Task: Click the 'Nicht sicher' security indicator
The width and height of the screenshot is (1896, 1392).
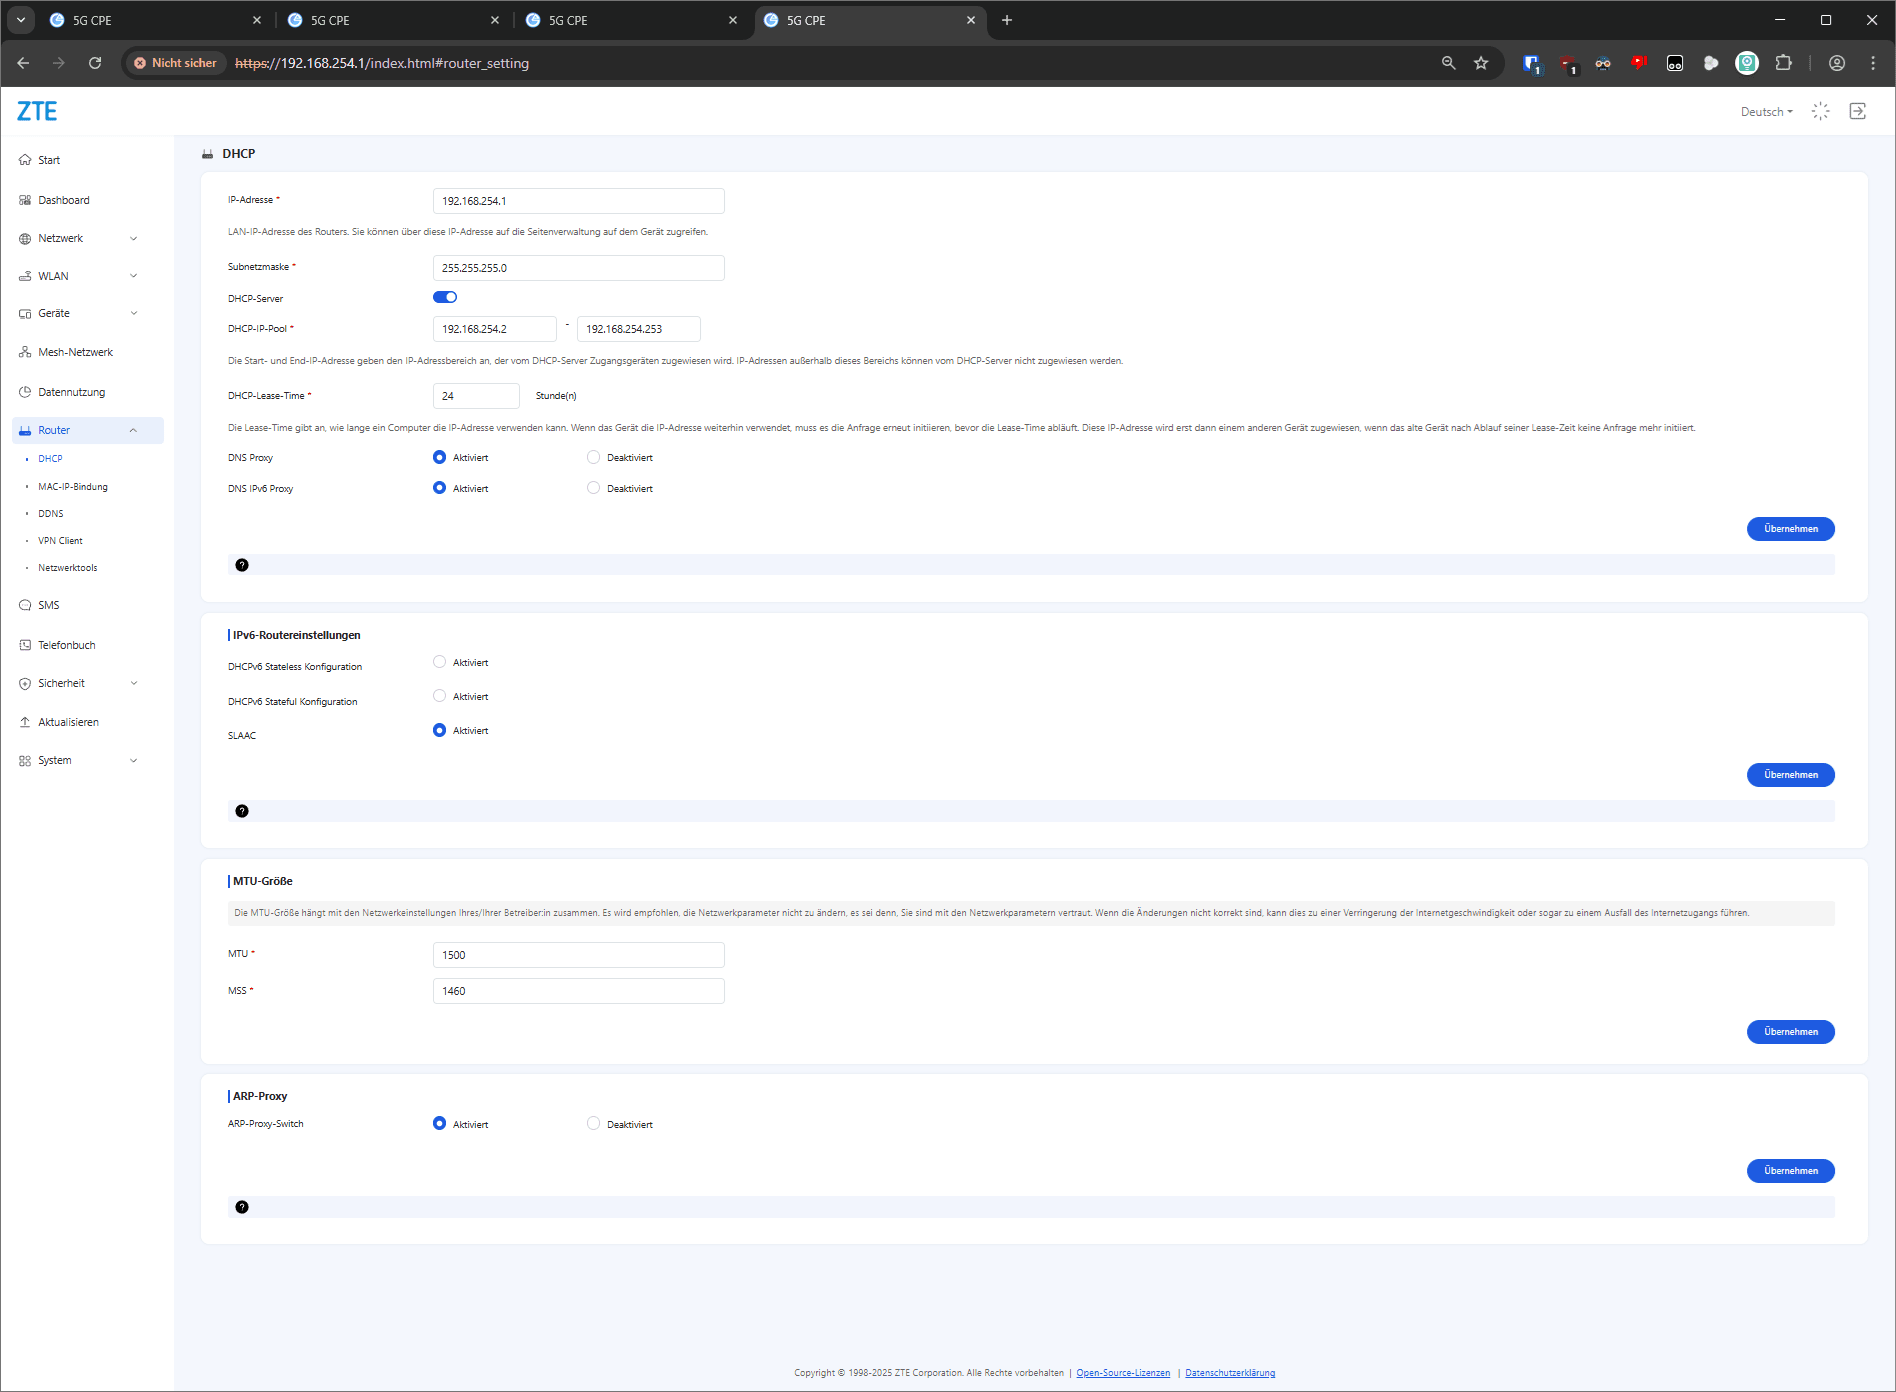Action: pos(175,63)
